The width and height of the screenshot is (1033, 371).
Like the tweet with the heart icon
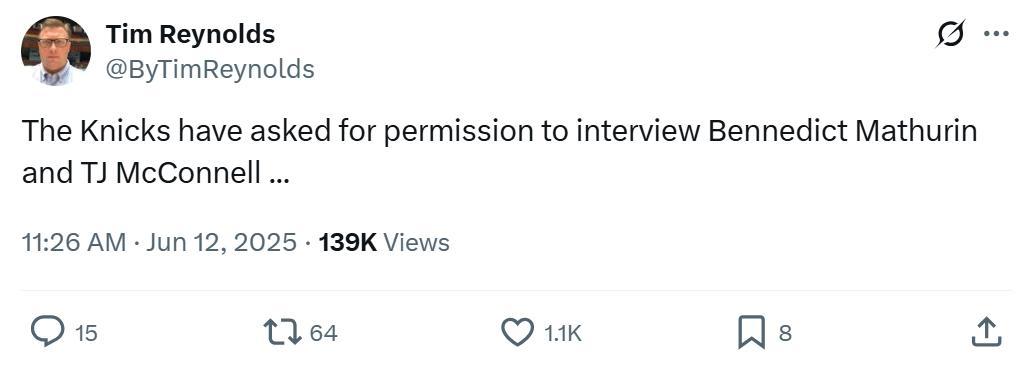pos(517,332)
